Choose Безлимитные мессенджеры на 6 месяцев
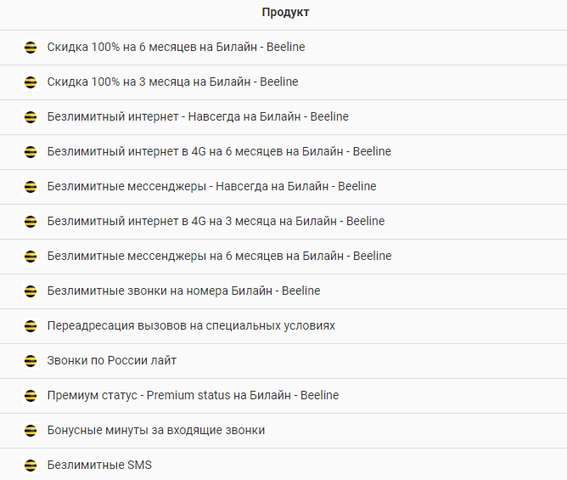Viewport: 567px width, 480px height. (219, 256)
